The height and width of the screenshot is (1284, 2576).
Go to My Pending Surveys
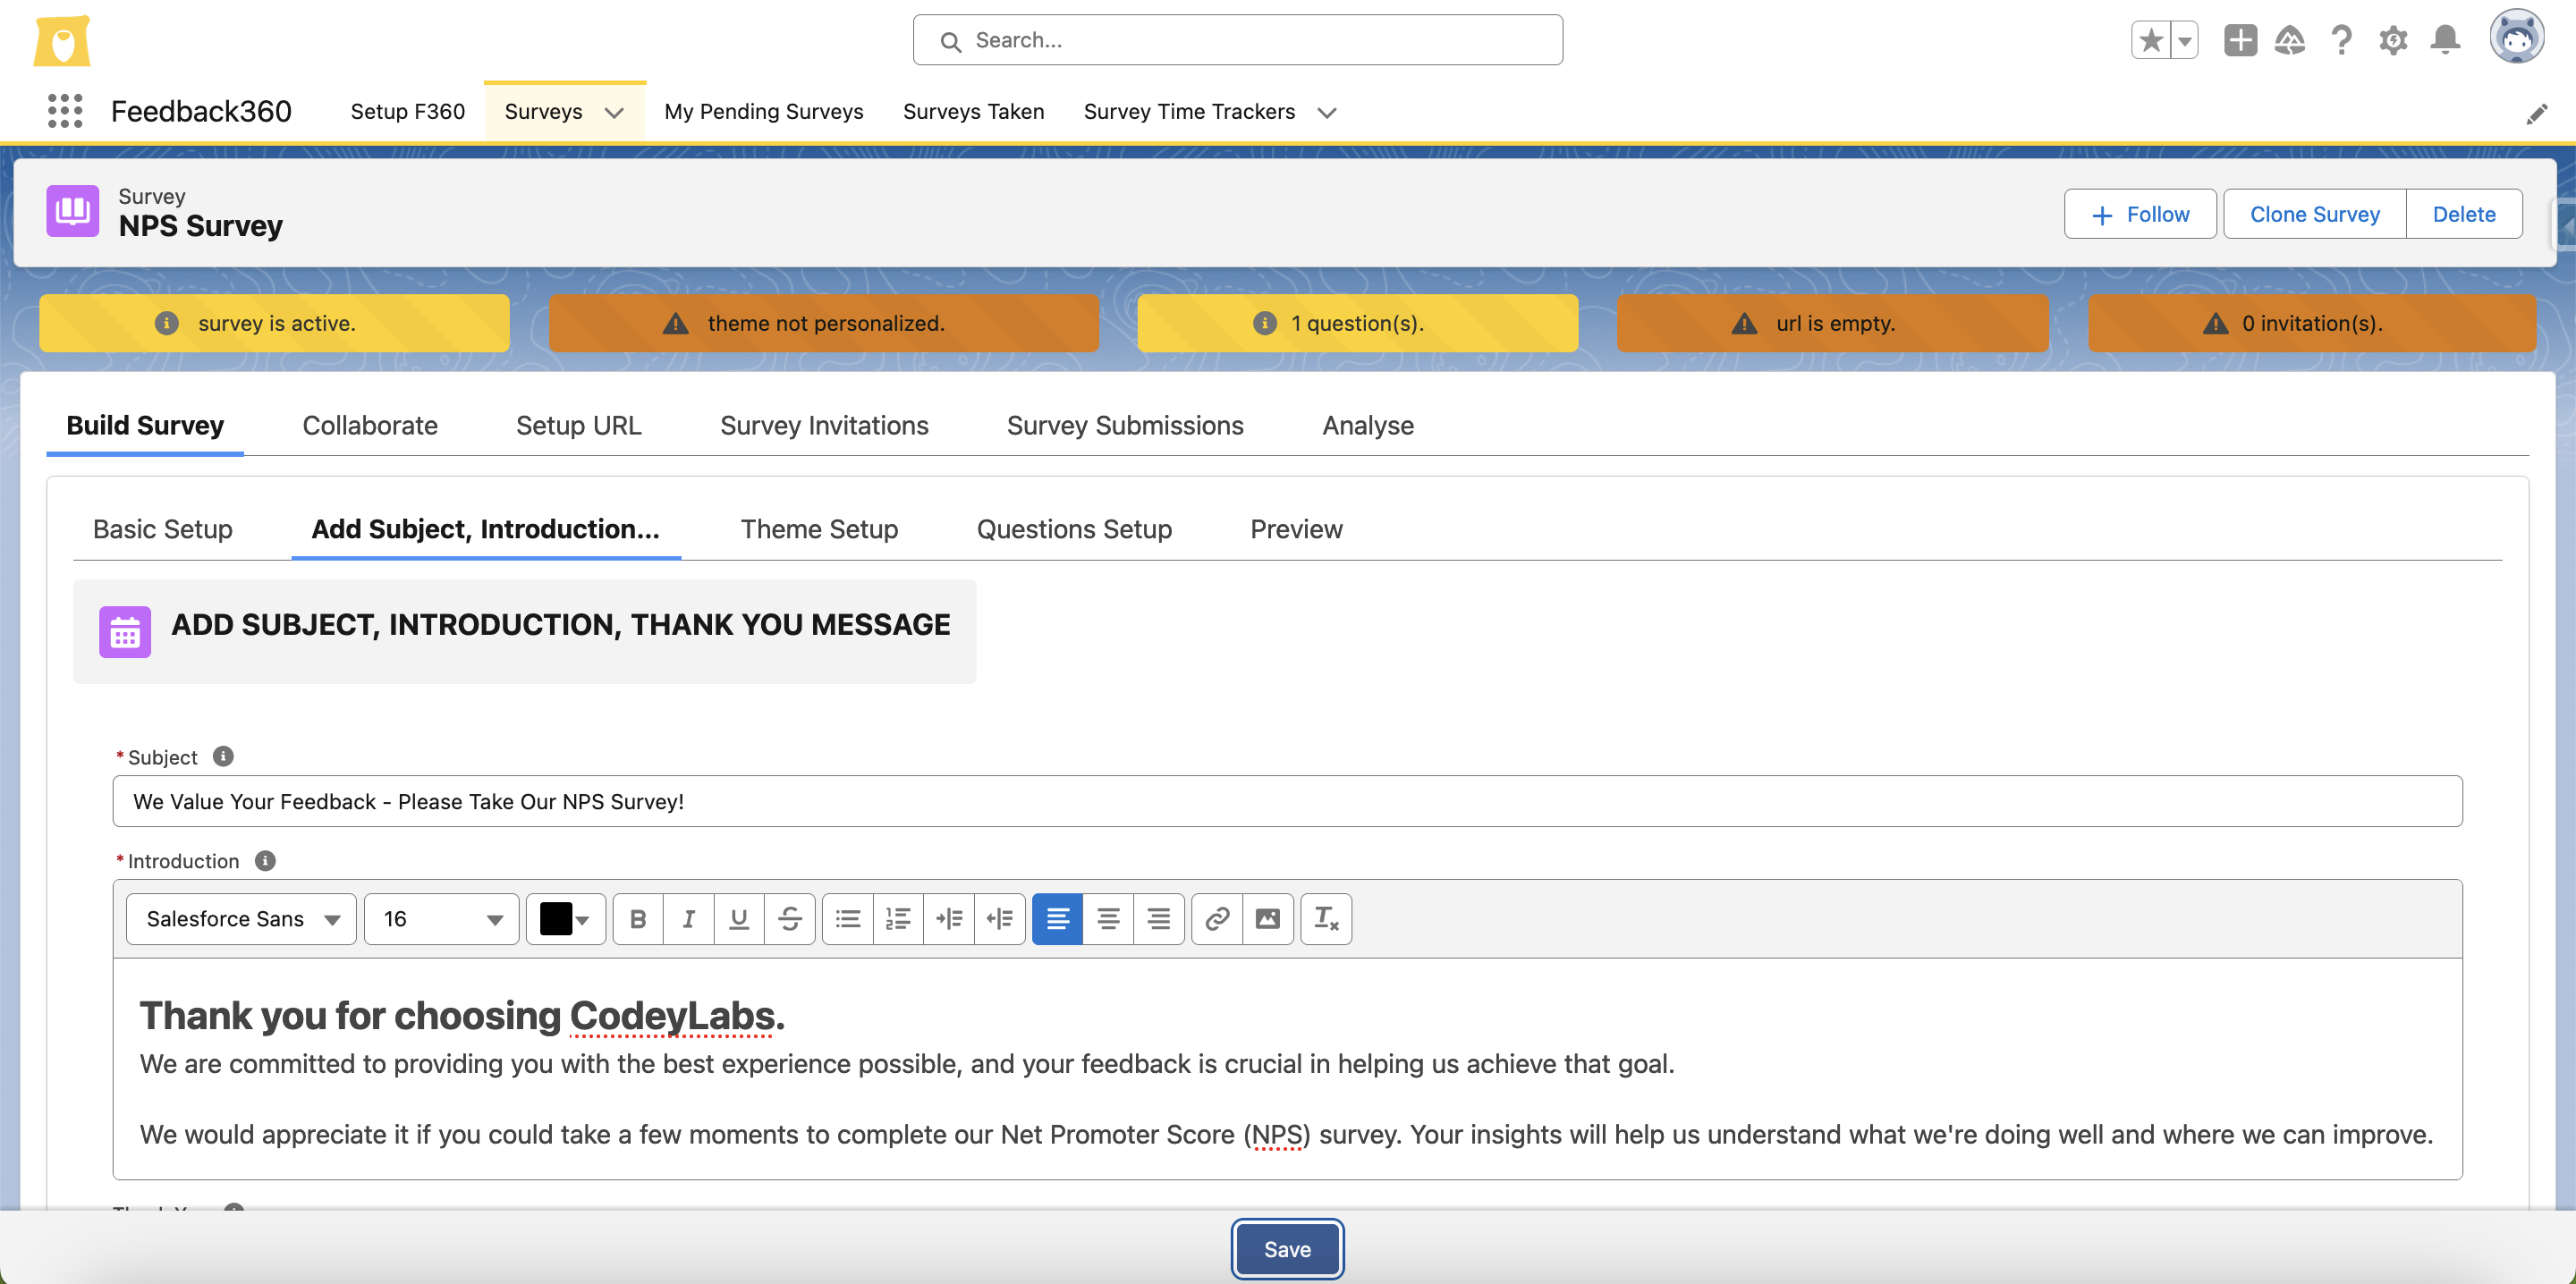764,111
